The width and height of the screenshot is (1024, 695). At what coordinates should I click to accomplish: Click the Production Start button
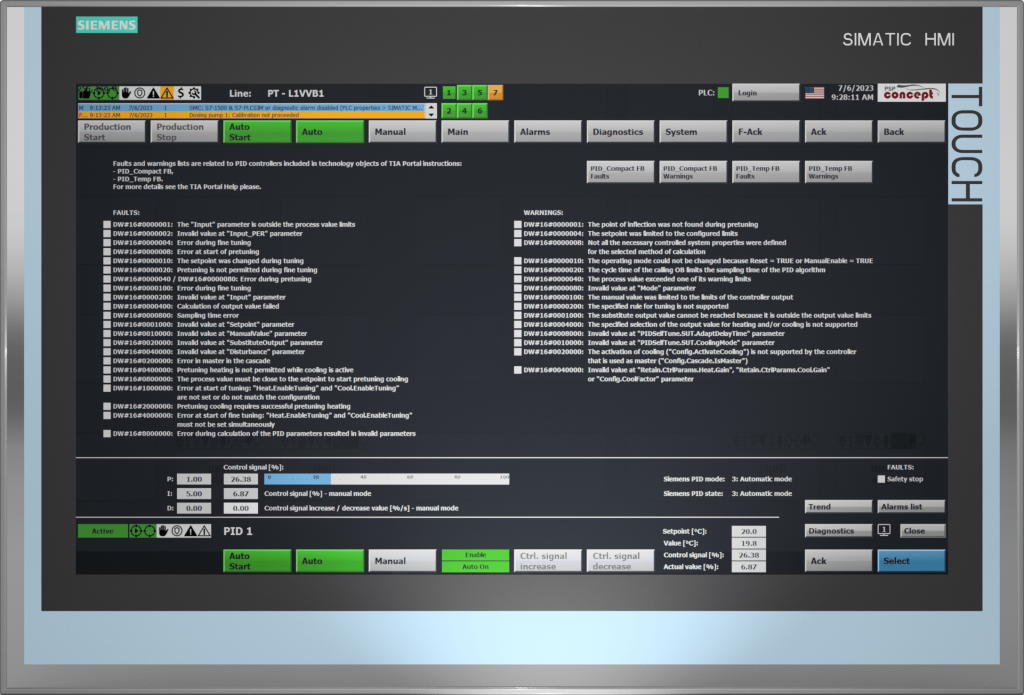coord(111,131)
